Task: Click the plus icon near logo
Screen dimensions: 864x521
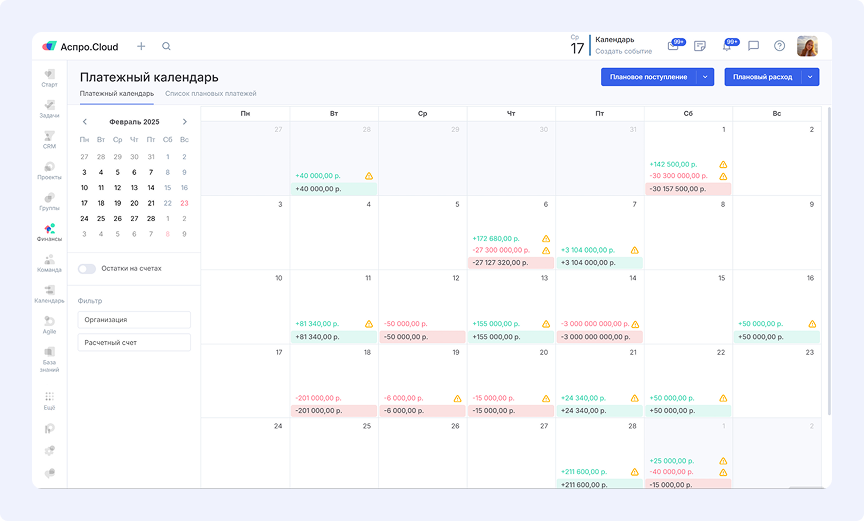Action: point(141,46)
